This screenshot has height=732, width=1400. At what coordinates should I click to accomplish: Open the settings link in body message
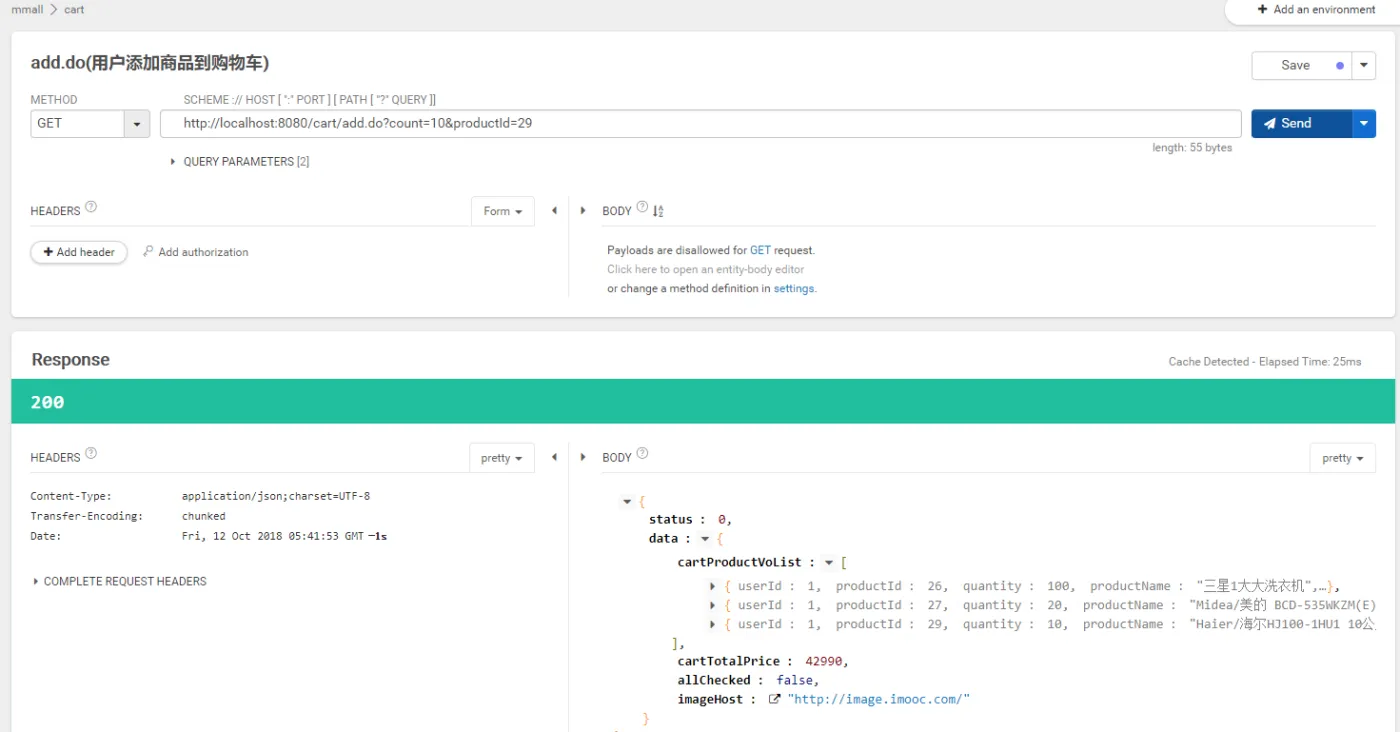pyautogui.click(x=794, y=288)
